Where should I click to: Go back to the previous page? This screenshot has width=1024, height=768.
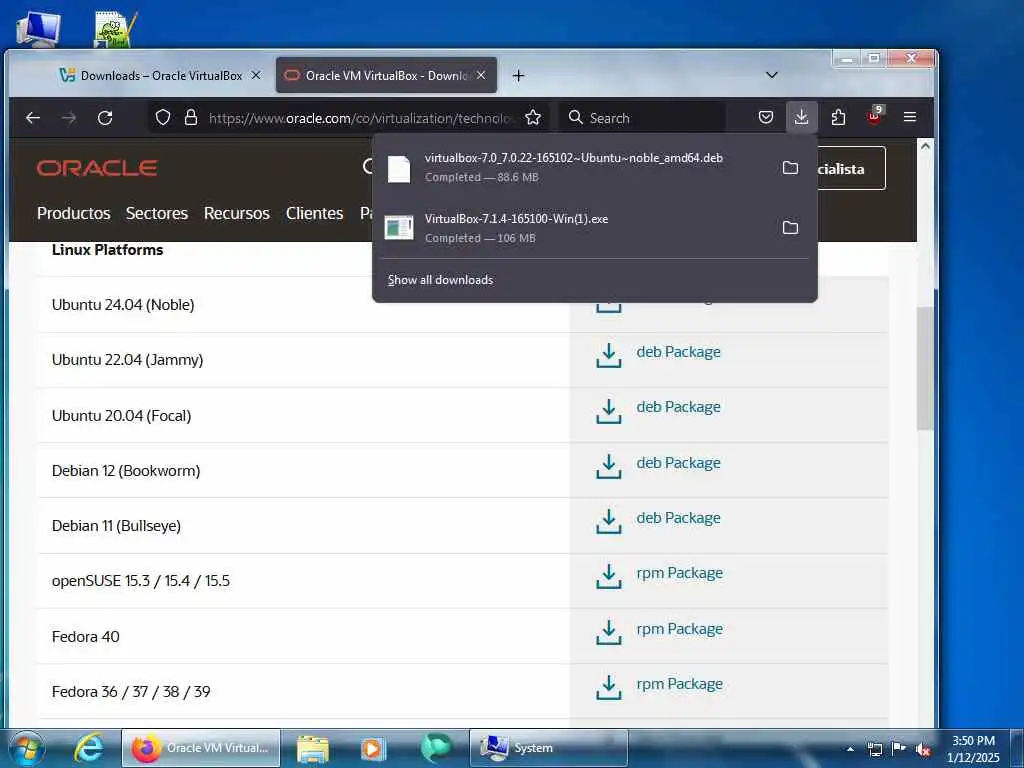coord(33,118)
